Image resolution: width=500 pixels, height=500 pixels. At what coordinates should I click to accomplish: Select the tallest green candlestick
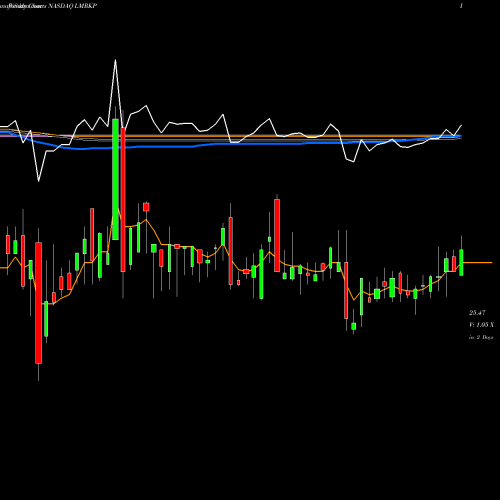[x=115, y=179]
